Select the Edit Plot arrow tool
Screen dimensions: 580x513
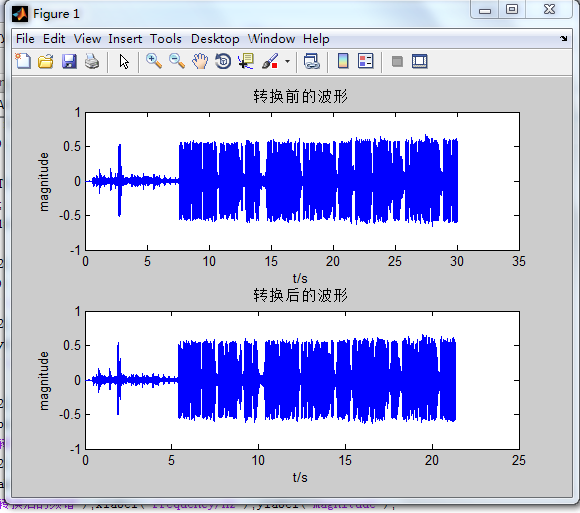tap(124, 61)
